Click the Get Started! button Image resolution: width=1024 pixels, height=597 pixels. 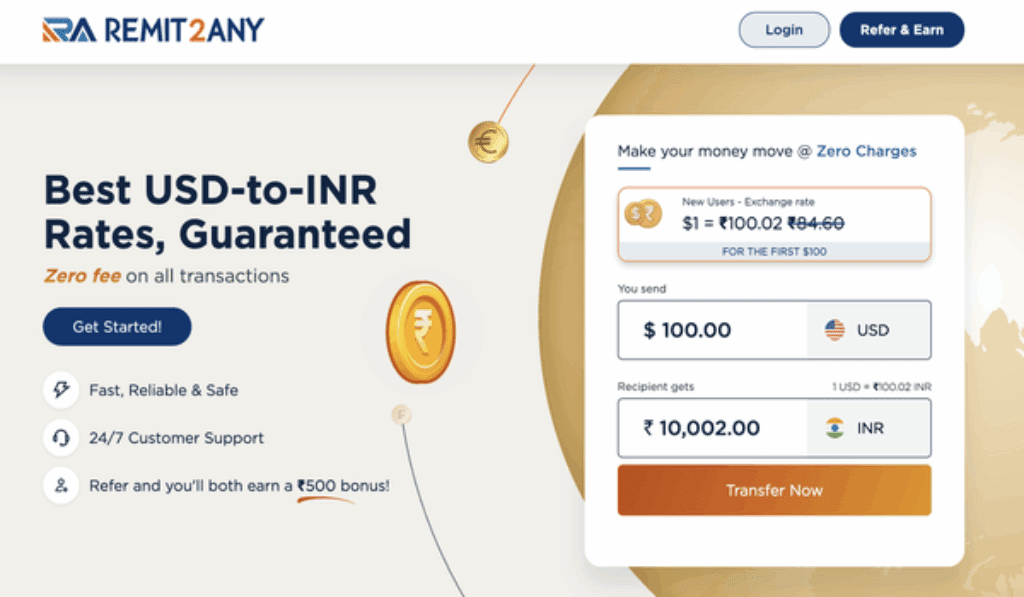(117, 327)
